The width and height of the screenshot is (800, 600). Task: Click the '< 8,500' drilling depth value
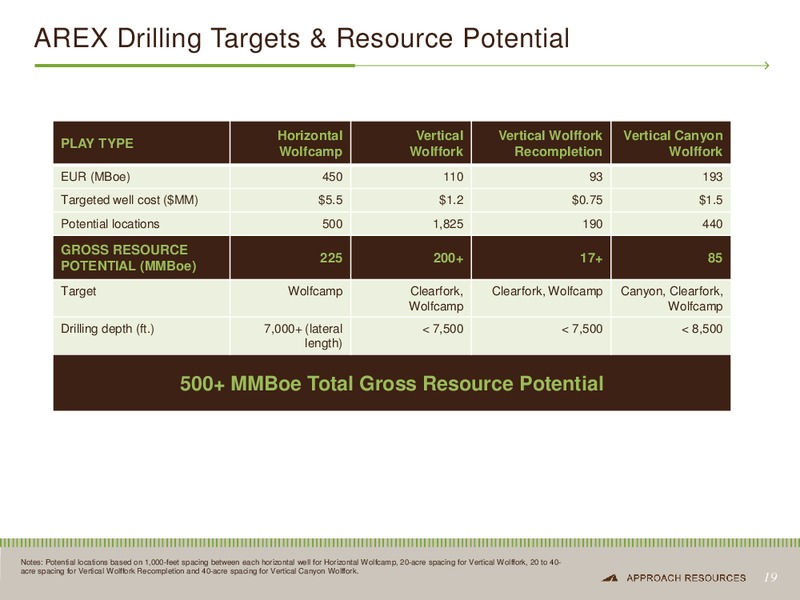(702, 329)
